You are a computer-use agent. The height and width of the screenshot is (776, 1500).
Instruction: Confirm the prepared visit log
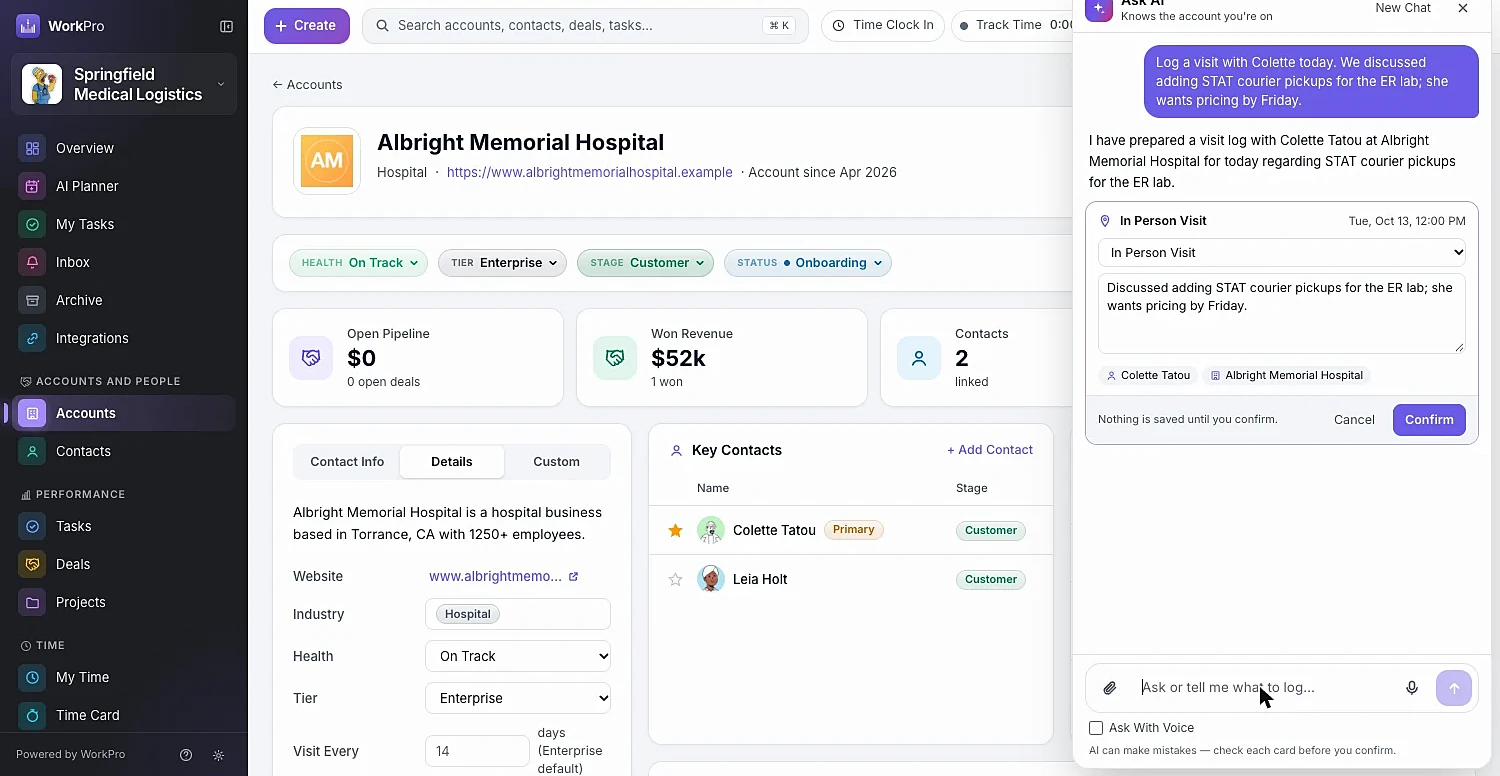(x=1429, y=420)
